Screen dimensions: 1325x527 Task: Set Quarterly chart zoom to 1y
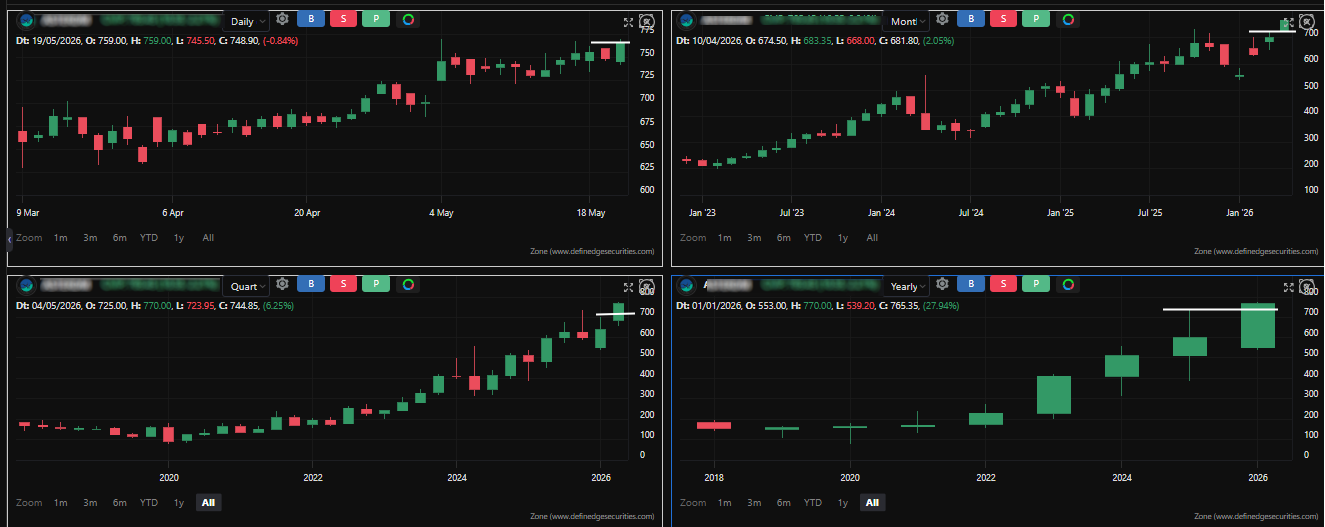click(179, 503)
